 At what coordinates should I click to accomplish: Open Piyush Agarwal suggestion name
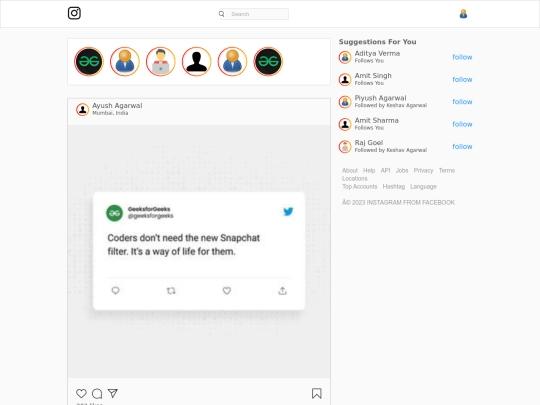point(381,98)
